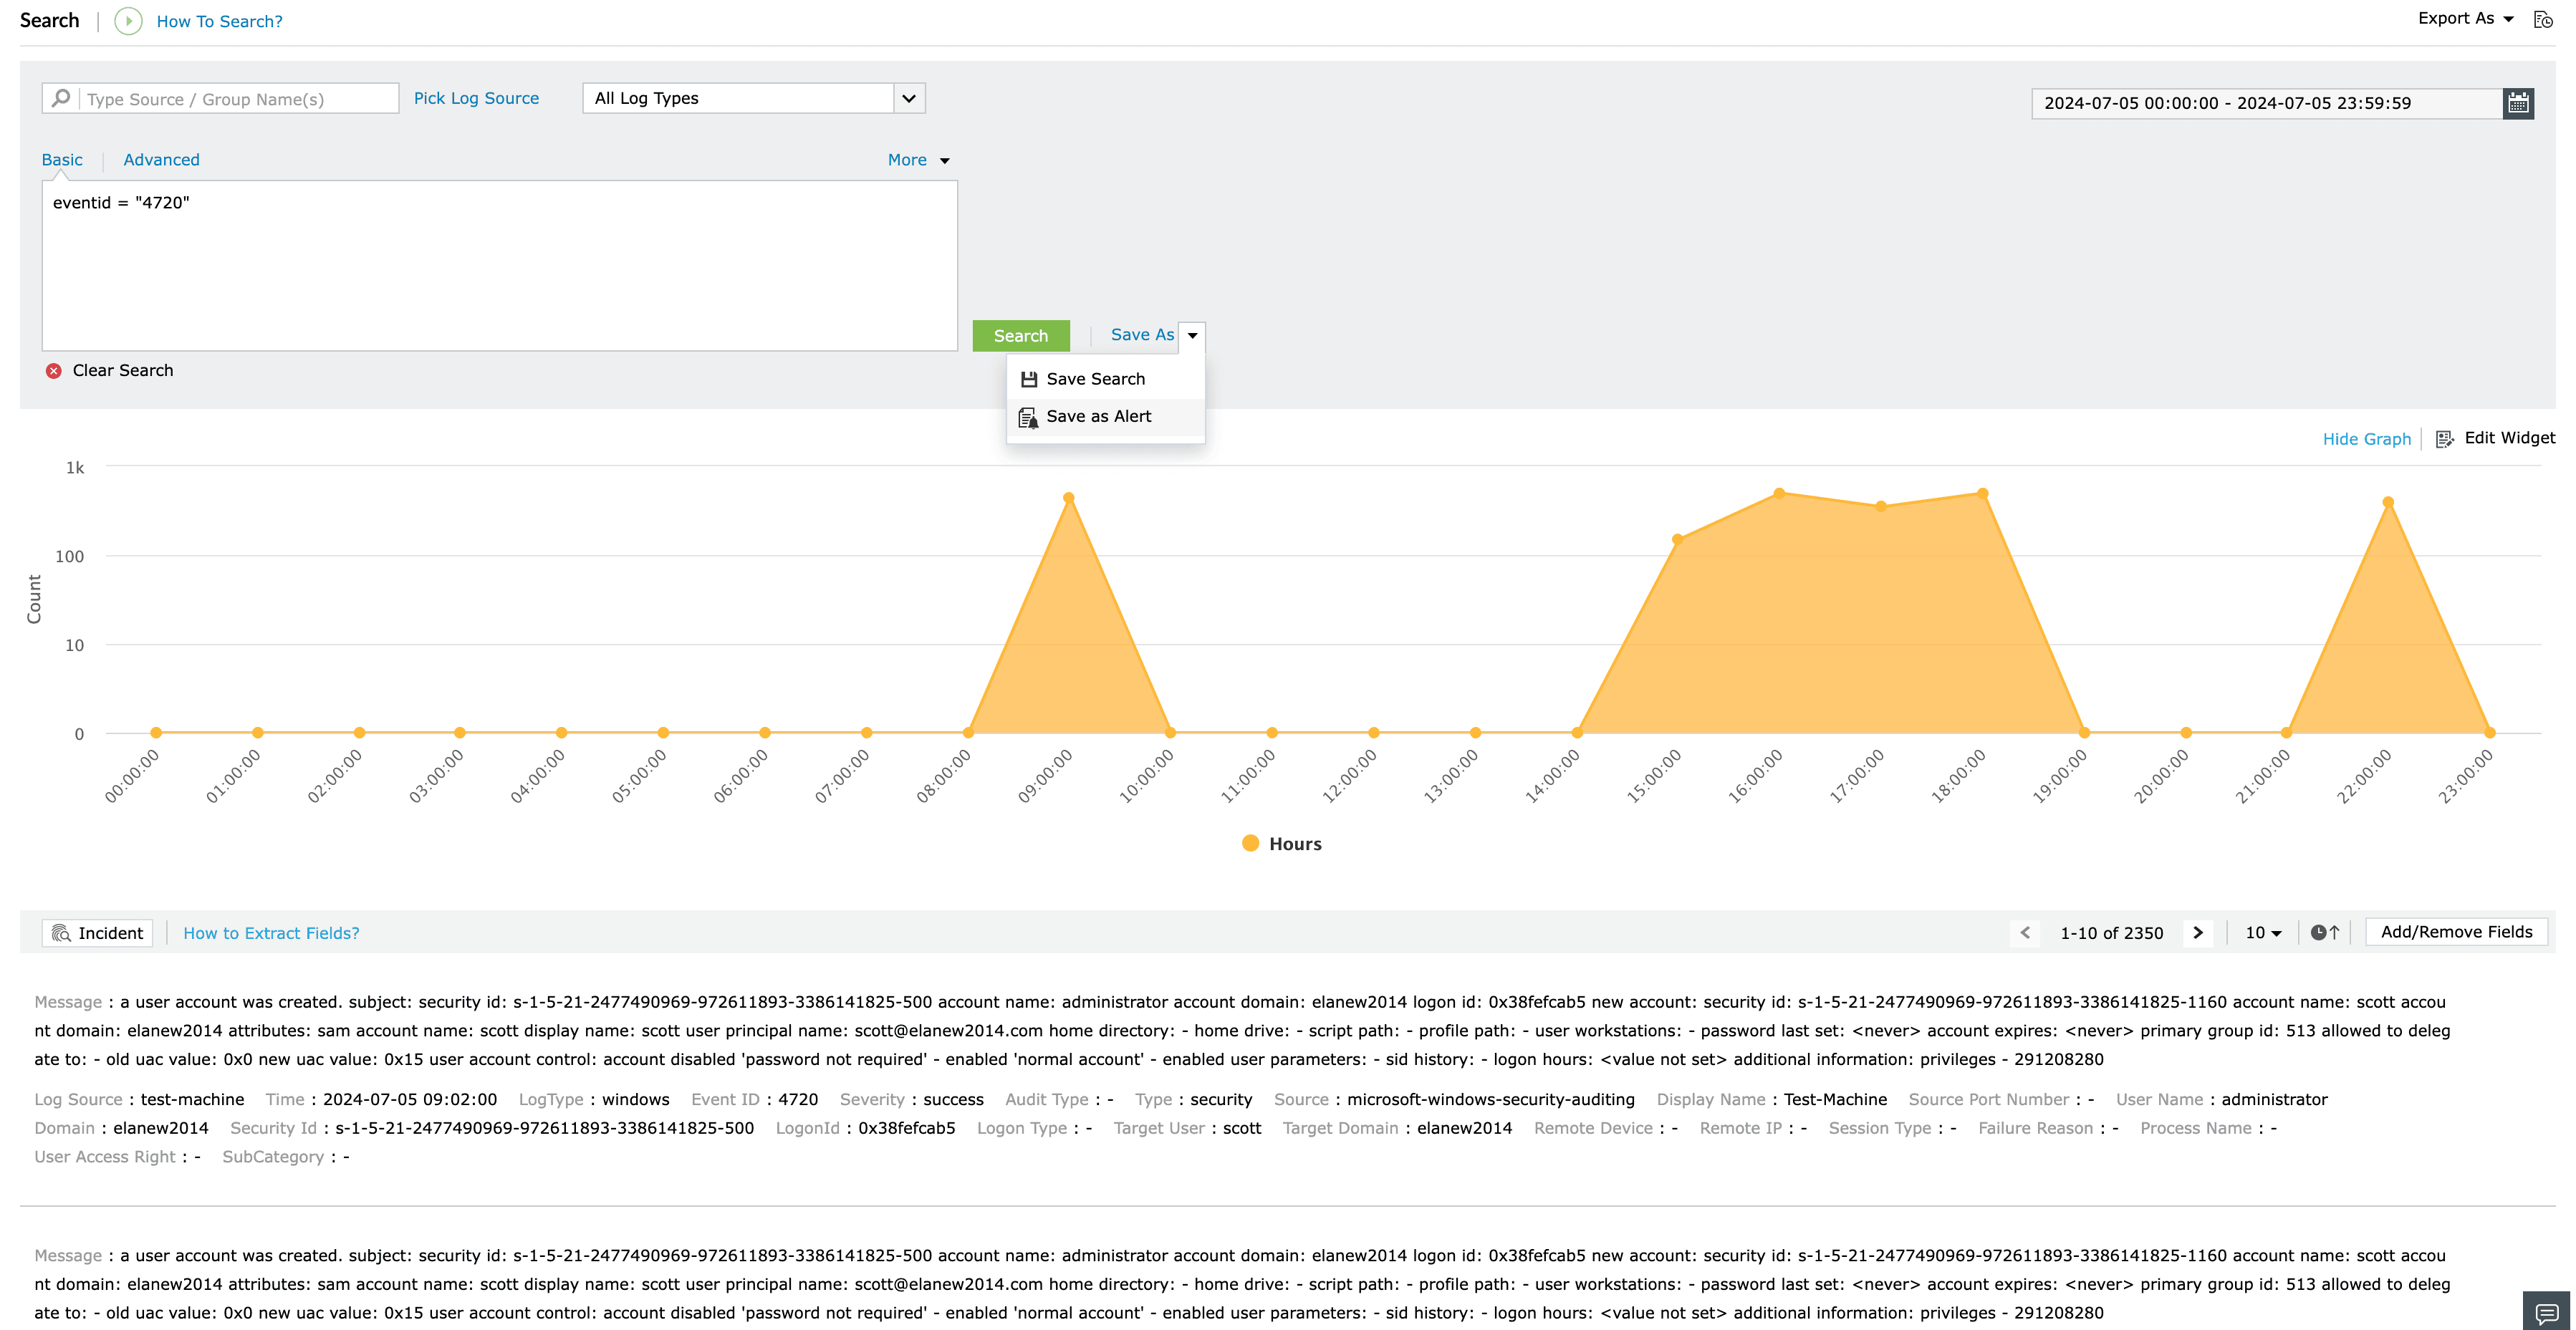Image resolution: width=2576 pixels, height=1330 pixels.
Task: Select Save as Alert menu option
Action: (1098, 417)
